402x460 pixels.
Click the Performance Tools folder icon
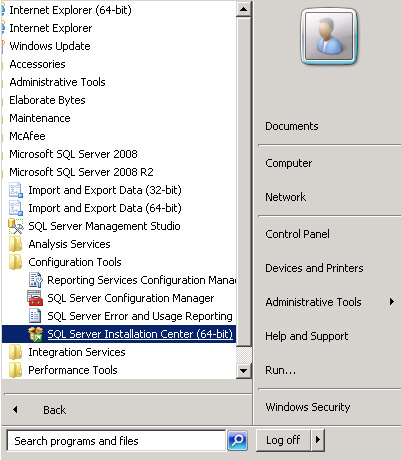[x=15, y=370]
